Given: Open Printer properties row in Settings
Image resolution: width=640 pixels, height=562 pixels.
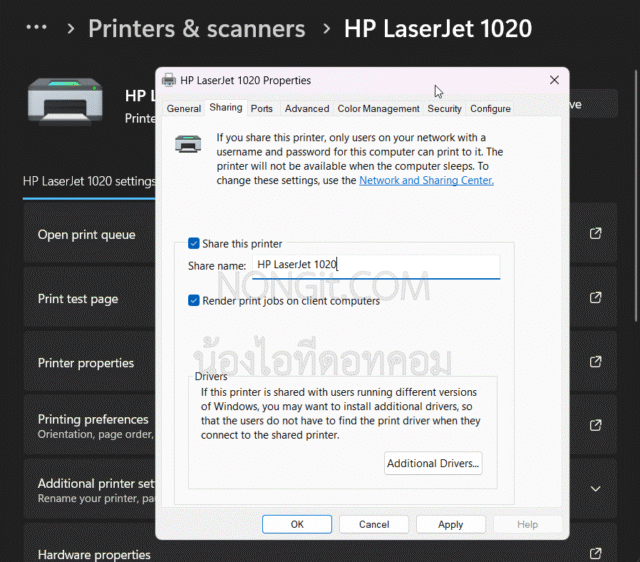Looking at the screenshot, I should [x=89, y=362].
